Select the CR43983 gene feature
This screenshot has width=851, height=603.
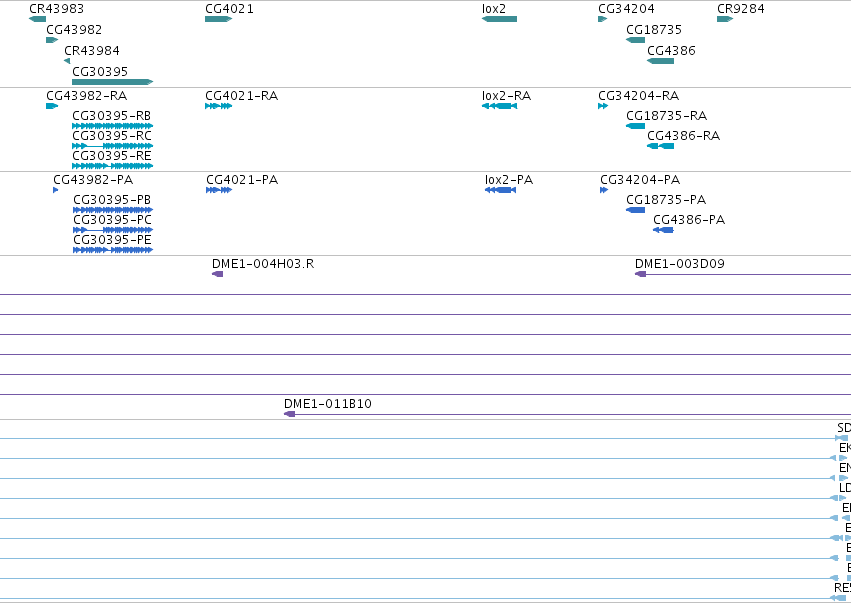pyautogui.click(x=37, y=19)
